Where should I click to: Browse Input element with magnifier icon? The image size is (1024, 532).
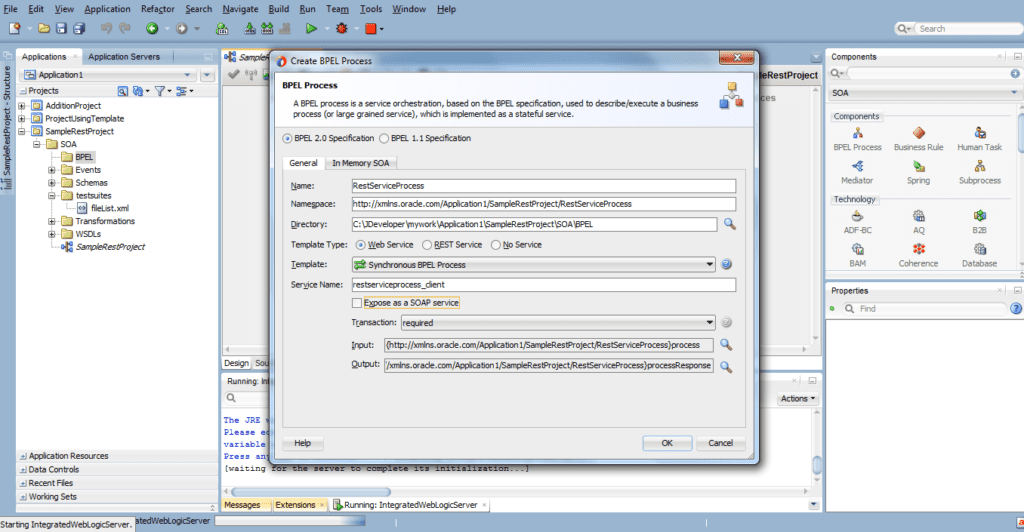[726, 345]
